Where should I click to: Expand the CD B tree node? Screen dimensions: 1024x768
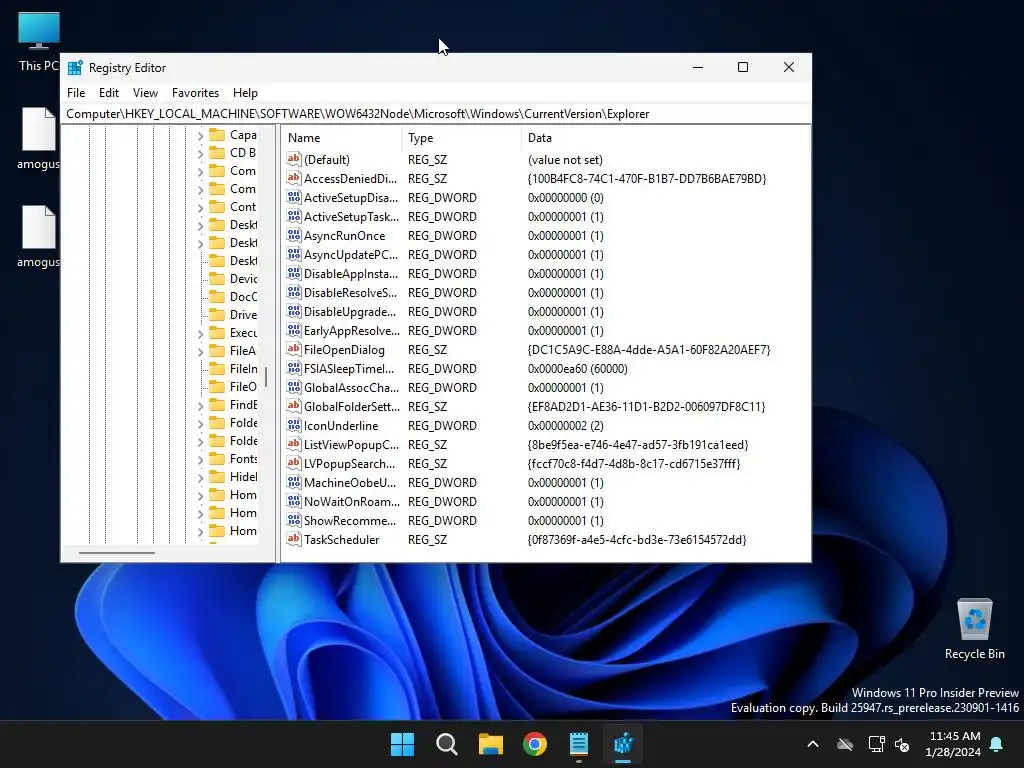pos(200,153)
